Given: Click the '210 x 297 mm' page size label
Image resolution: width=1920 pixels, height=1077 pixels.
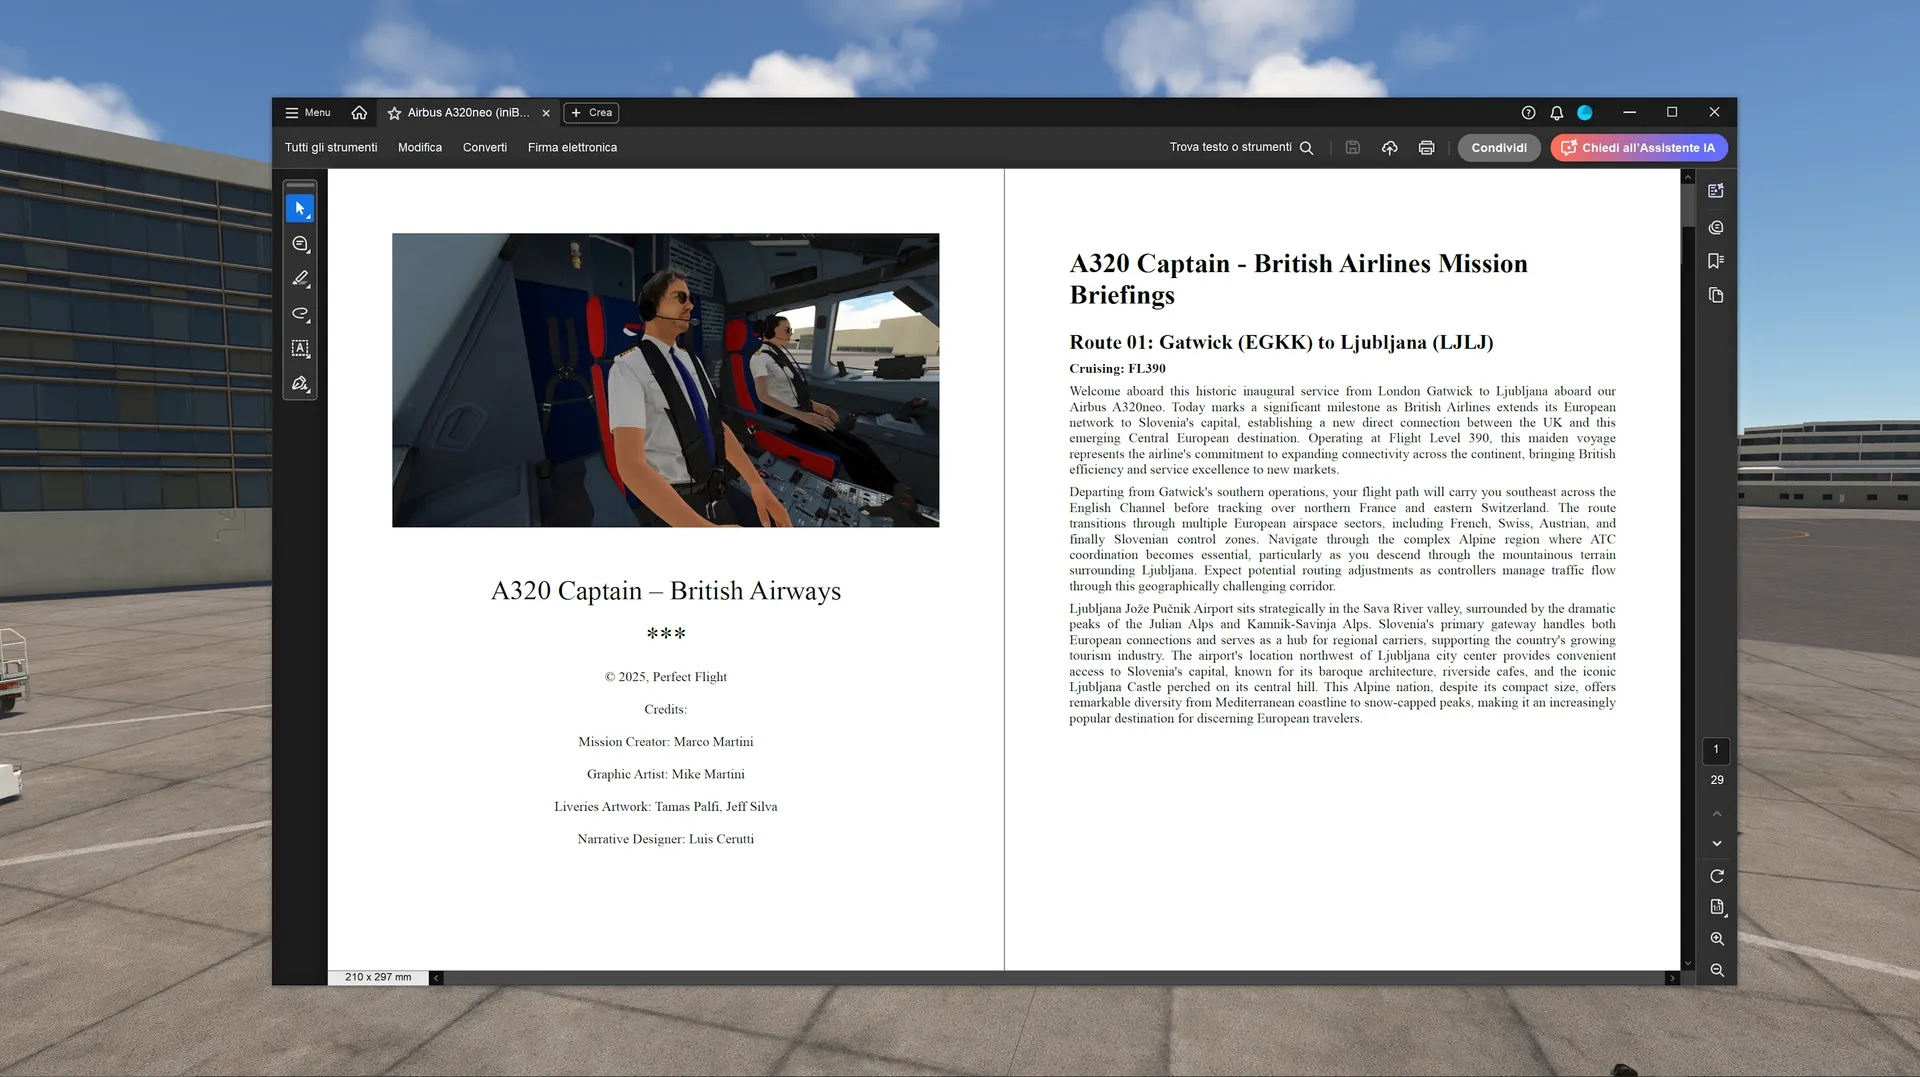Looking at the screenshot, I should (x=378, y=978).
